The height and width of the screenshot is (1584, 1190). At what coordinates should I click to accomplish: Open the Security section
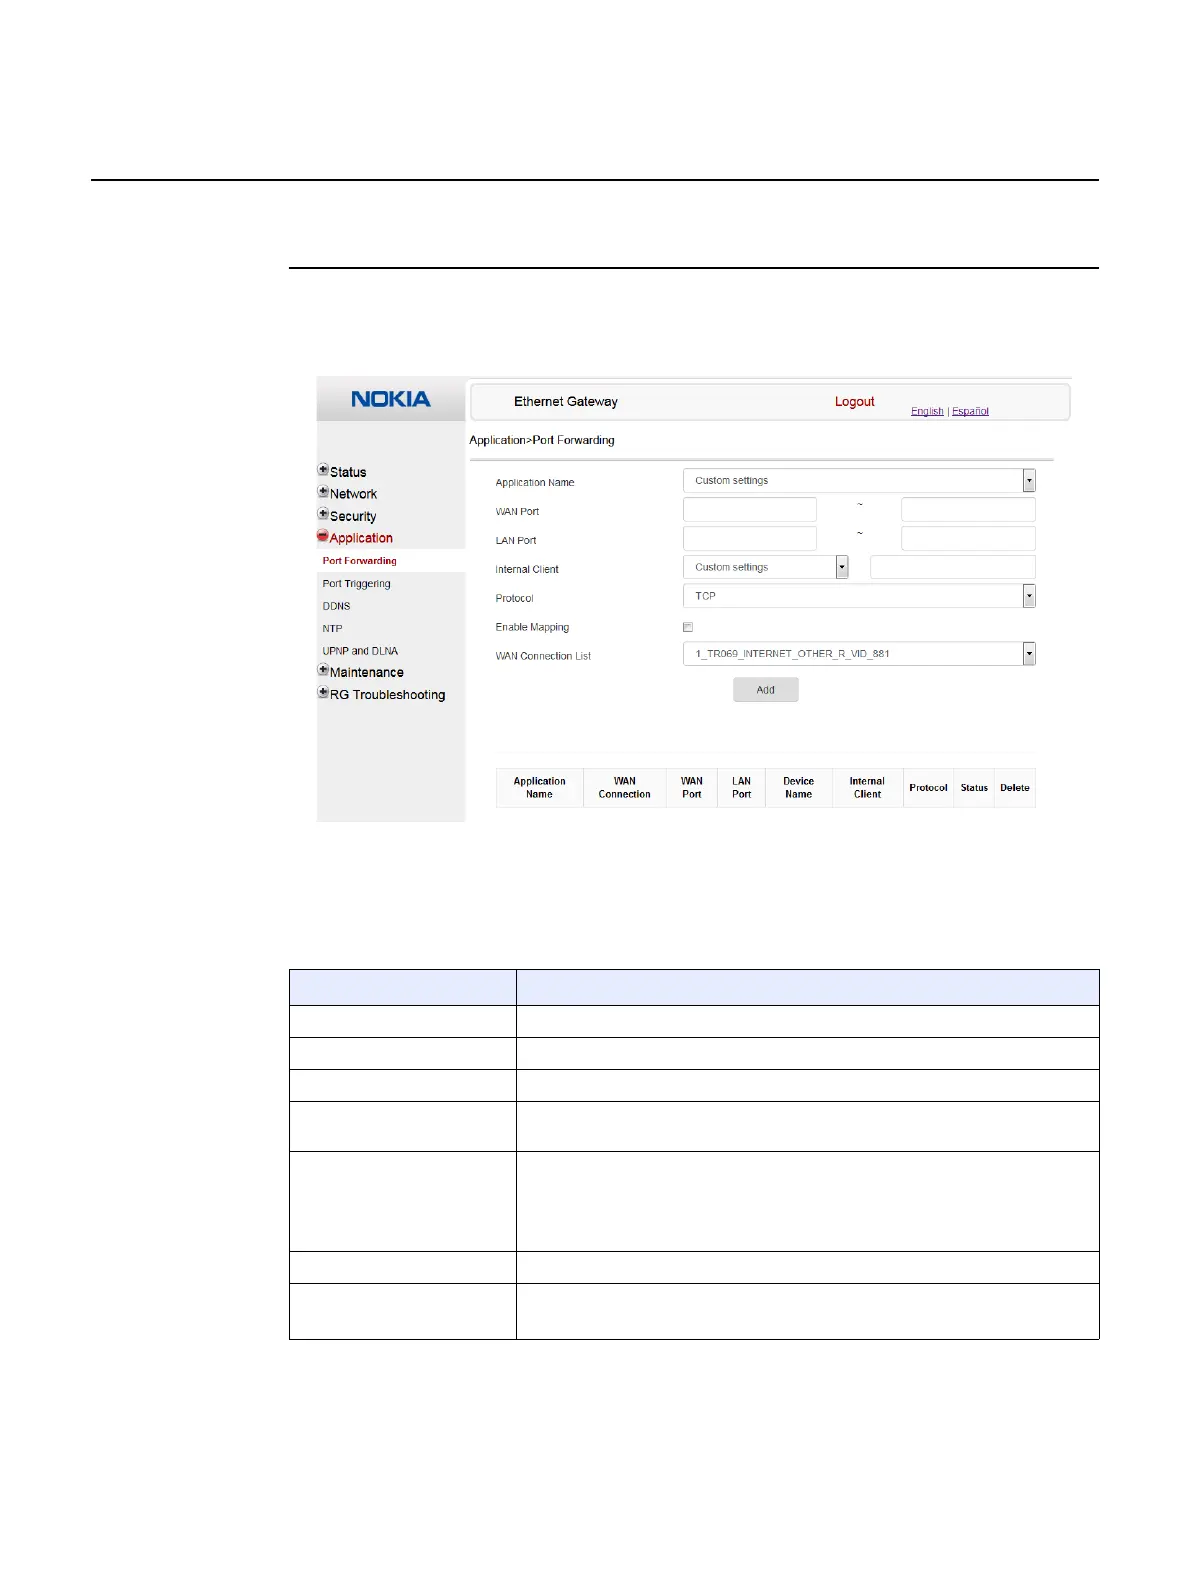point(353,517)
